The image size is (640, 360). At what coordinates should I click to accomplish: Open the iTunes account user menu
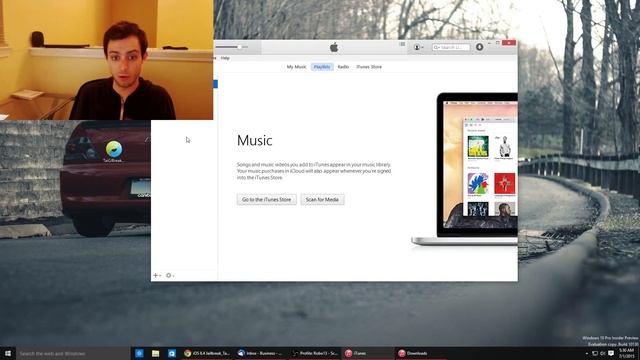click(x=419, y=47)
